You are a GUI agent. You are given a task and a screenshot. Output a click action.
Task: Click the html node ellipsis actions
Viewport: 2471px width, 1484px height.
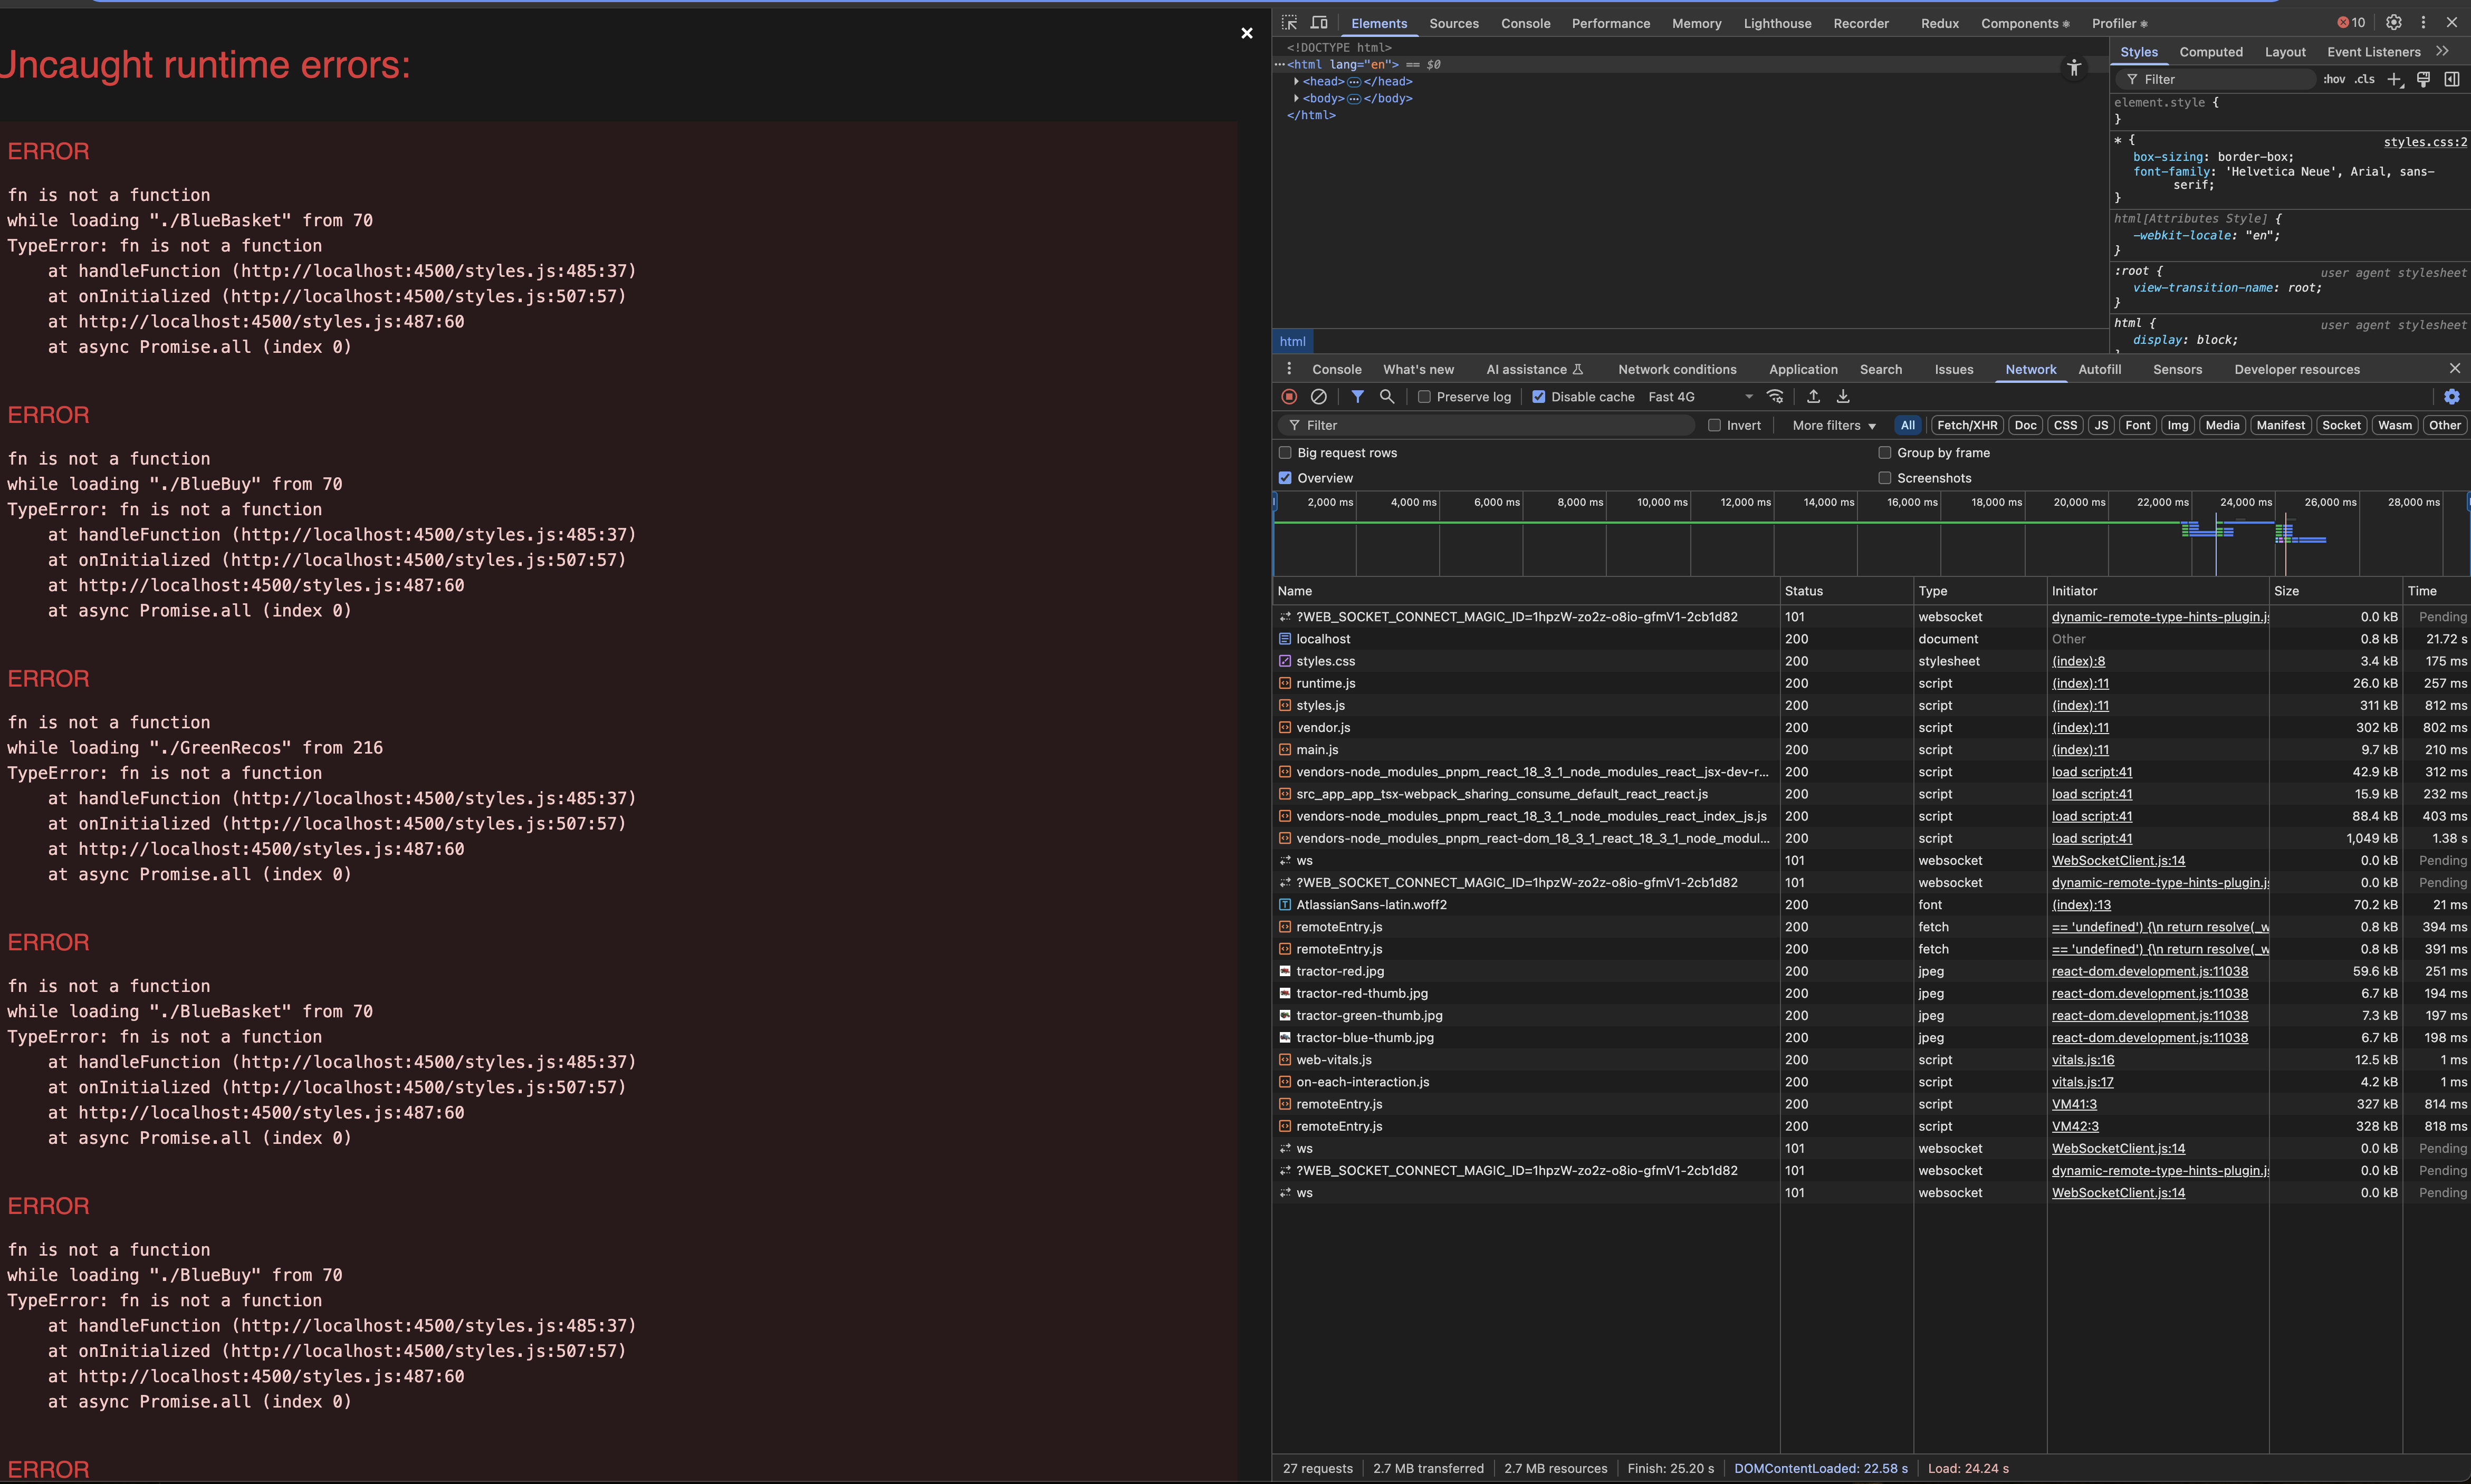1280,64
